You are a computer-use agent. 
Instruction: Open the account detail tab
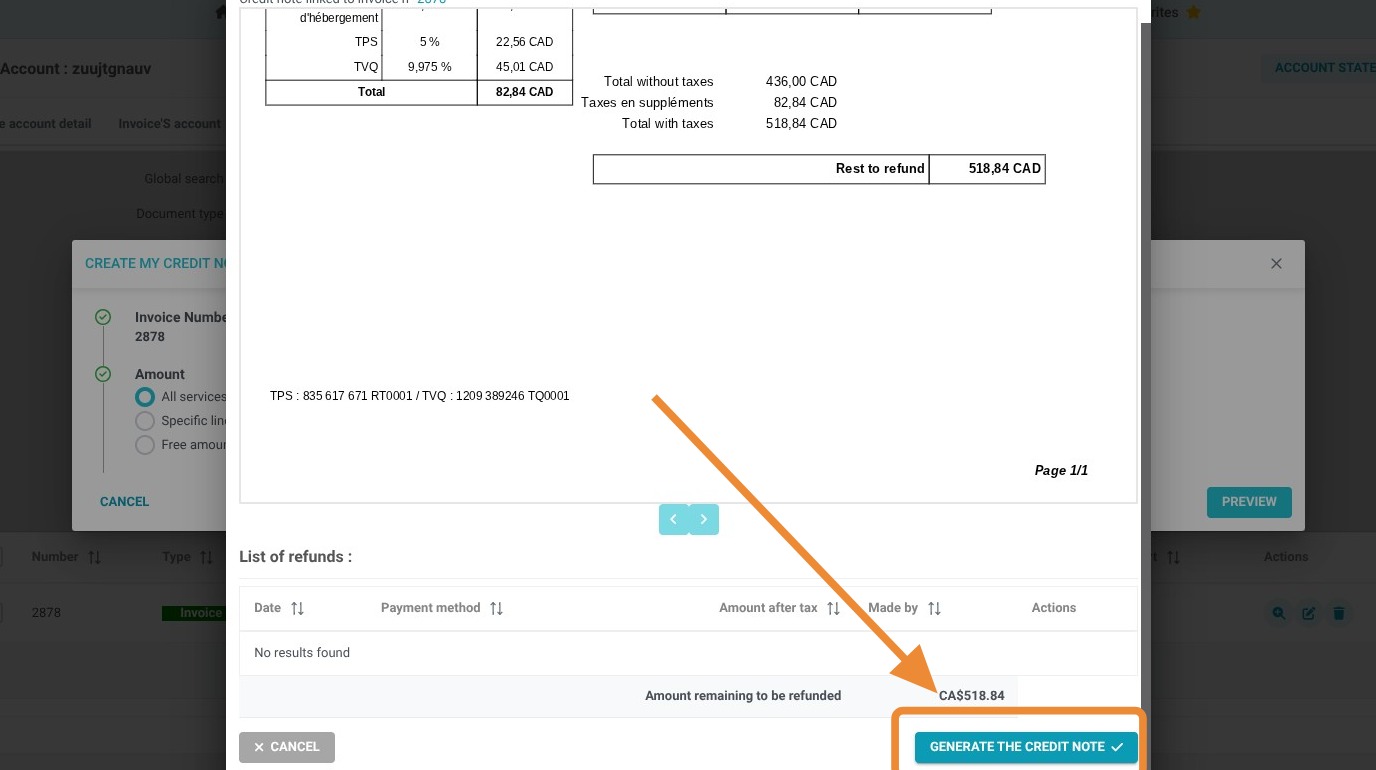46,124
